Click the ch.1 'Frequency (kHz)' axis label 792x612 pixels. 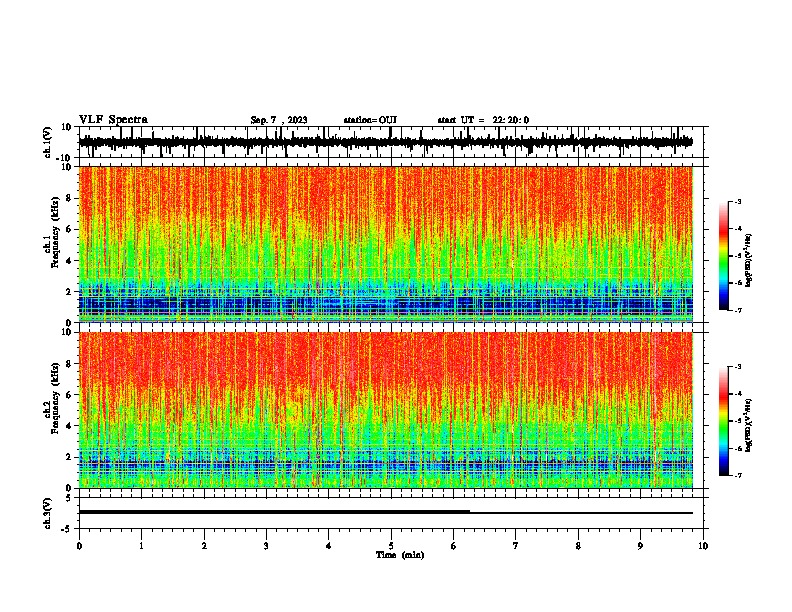pyautogui.click(x=55, y=232)
